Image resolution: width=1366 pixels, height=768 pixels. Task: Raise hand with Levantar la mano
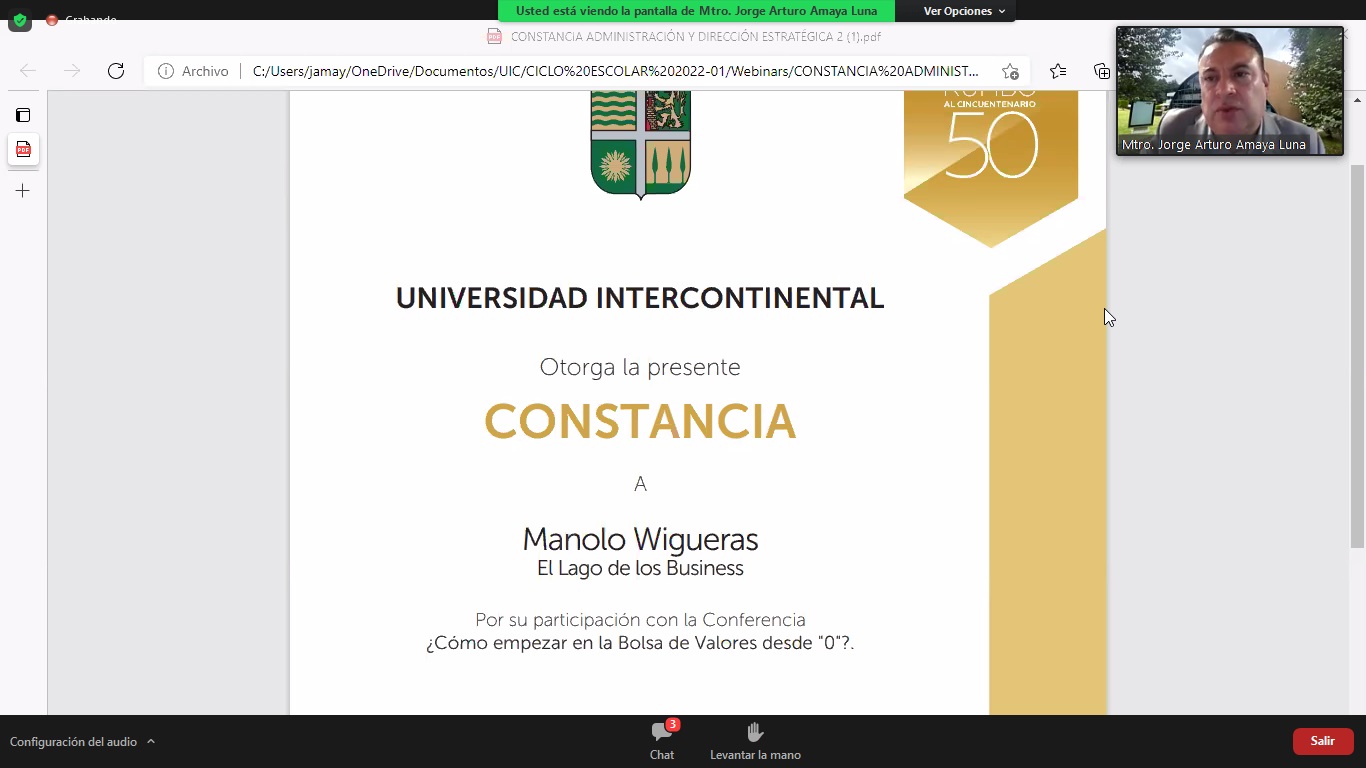755,741
